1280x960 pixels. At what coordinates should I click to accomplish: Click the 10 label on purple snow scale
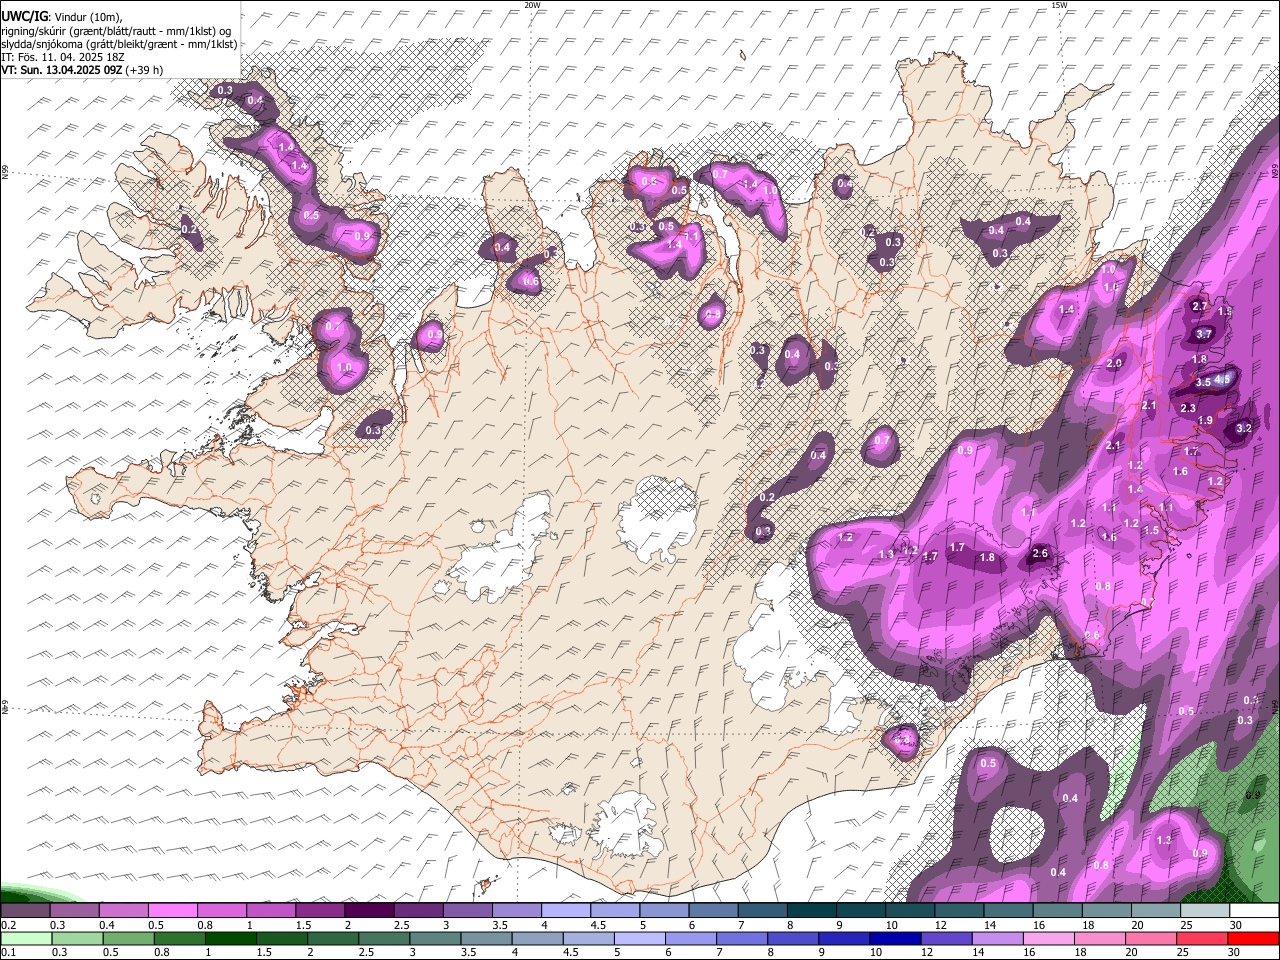point(891,925)
